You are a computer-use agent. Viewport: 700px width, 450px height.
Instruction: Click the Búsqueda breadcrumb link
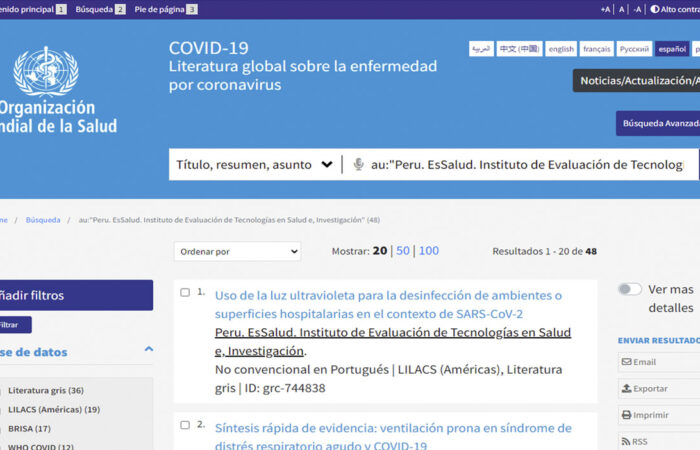pyautogui.click(x=43, y=220)
